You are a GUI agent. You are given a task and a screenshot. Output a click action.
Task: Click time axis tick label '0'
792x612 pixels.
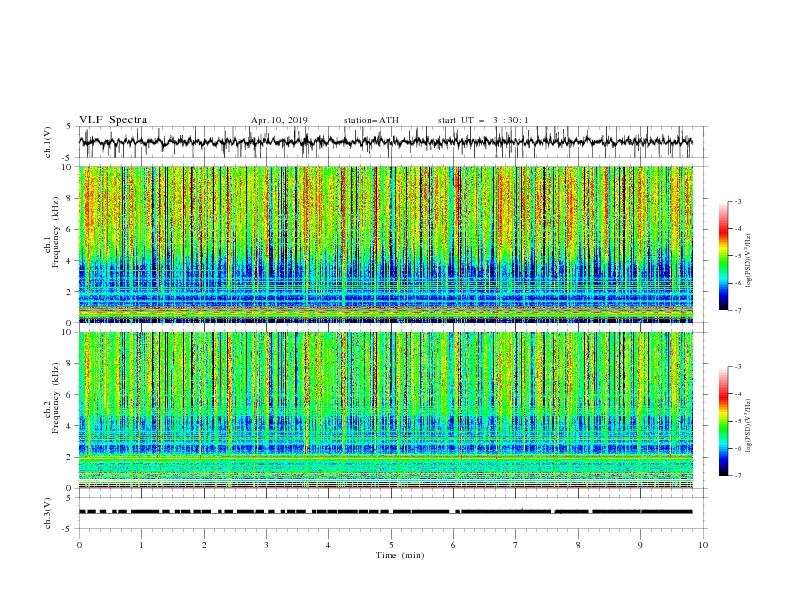[x=79, y=545]
